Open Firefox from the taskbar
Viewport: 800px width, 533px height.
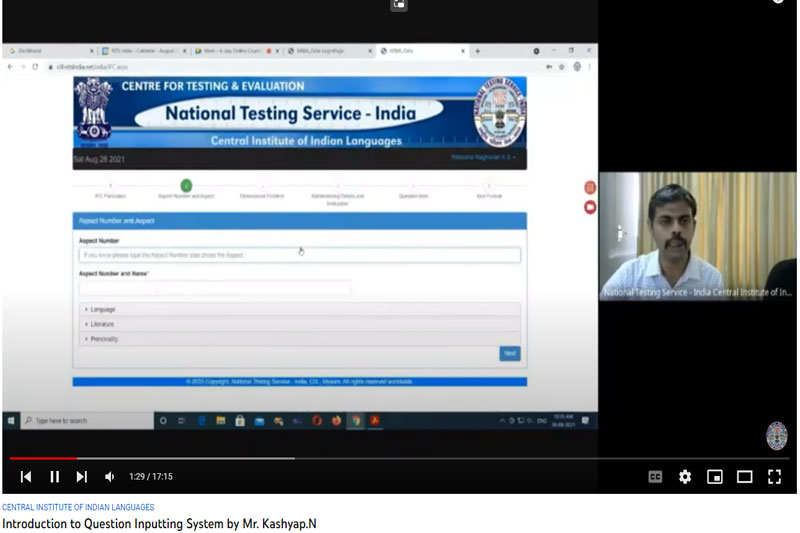click(x=336, y=421)
